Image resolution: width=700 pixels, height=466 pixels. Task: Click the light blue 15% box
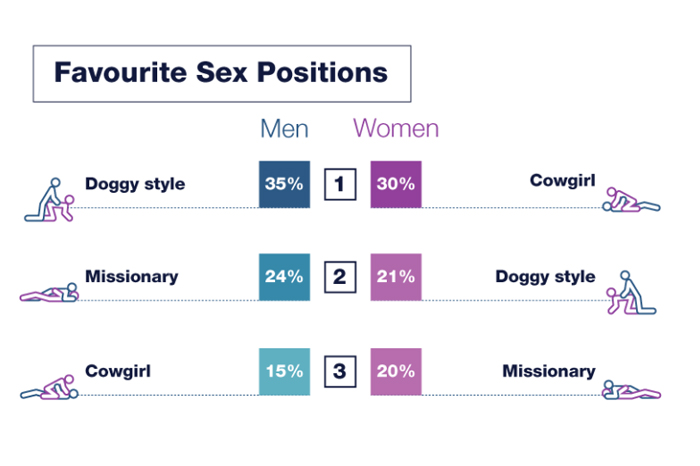[x=284, y=371]
